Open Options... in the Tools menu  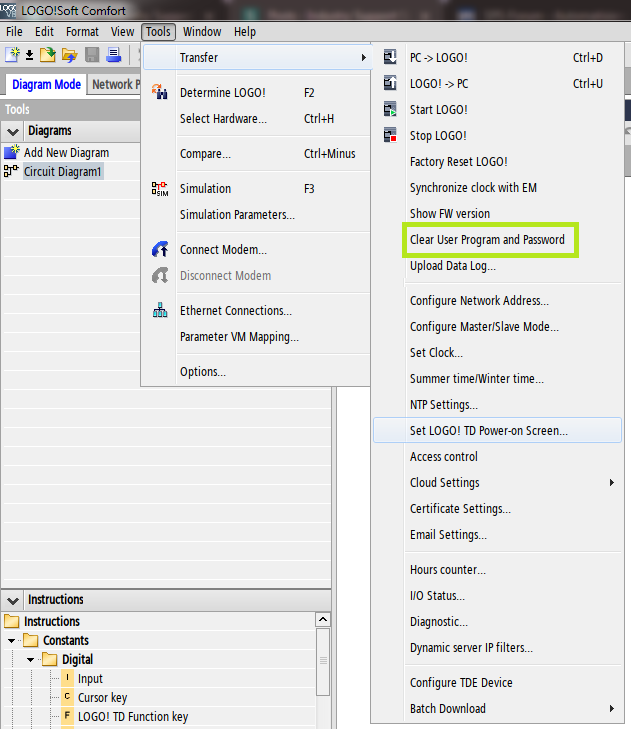click(x=258, y=371)
